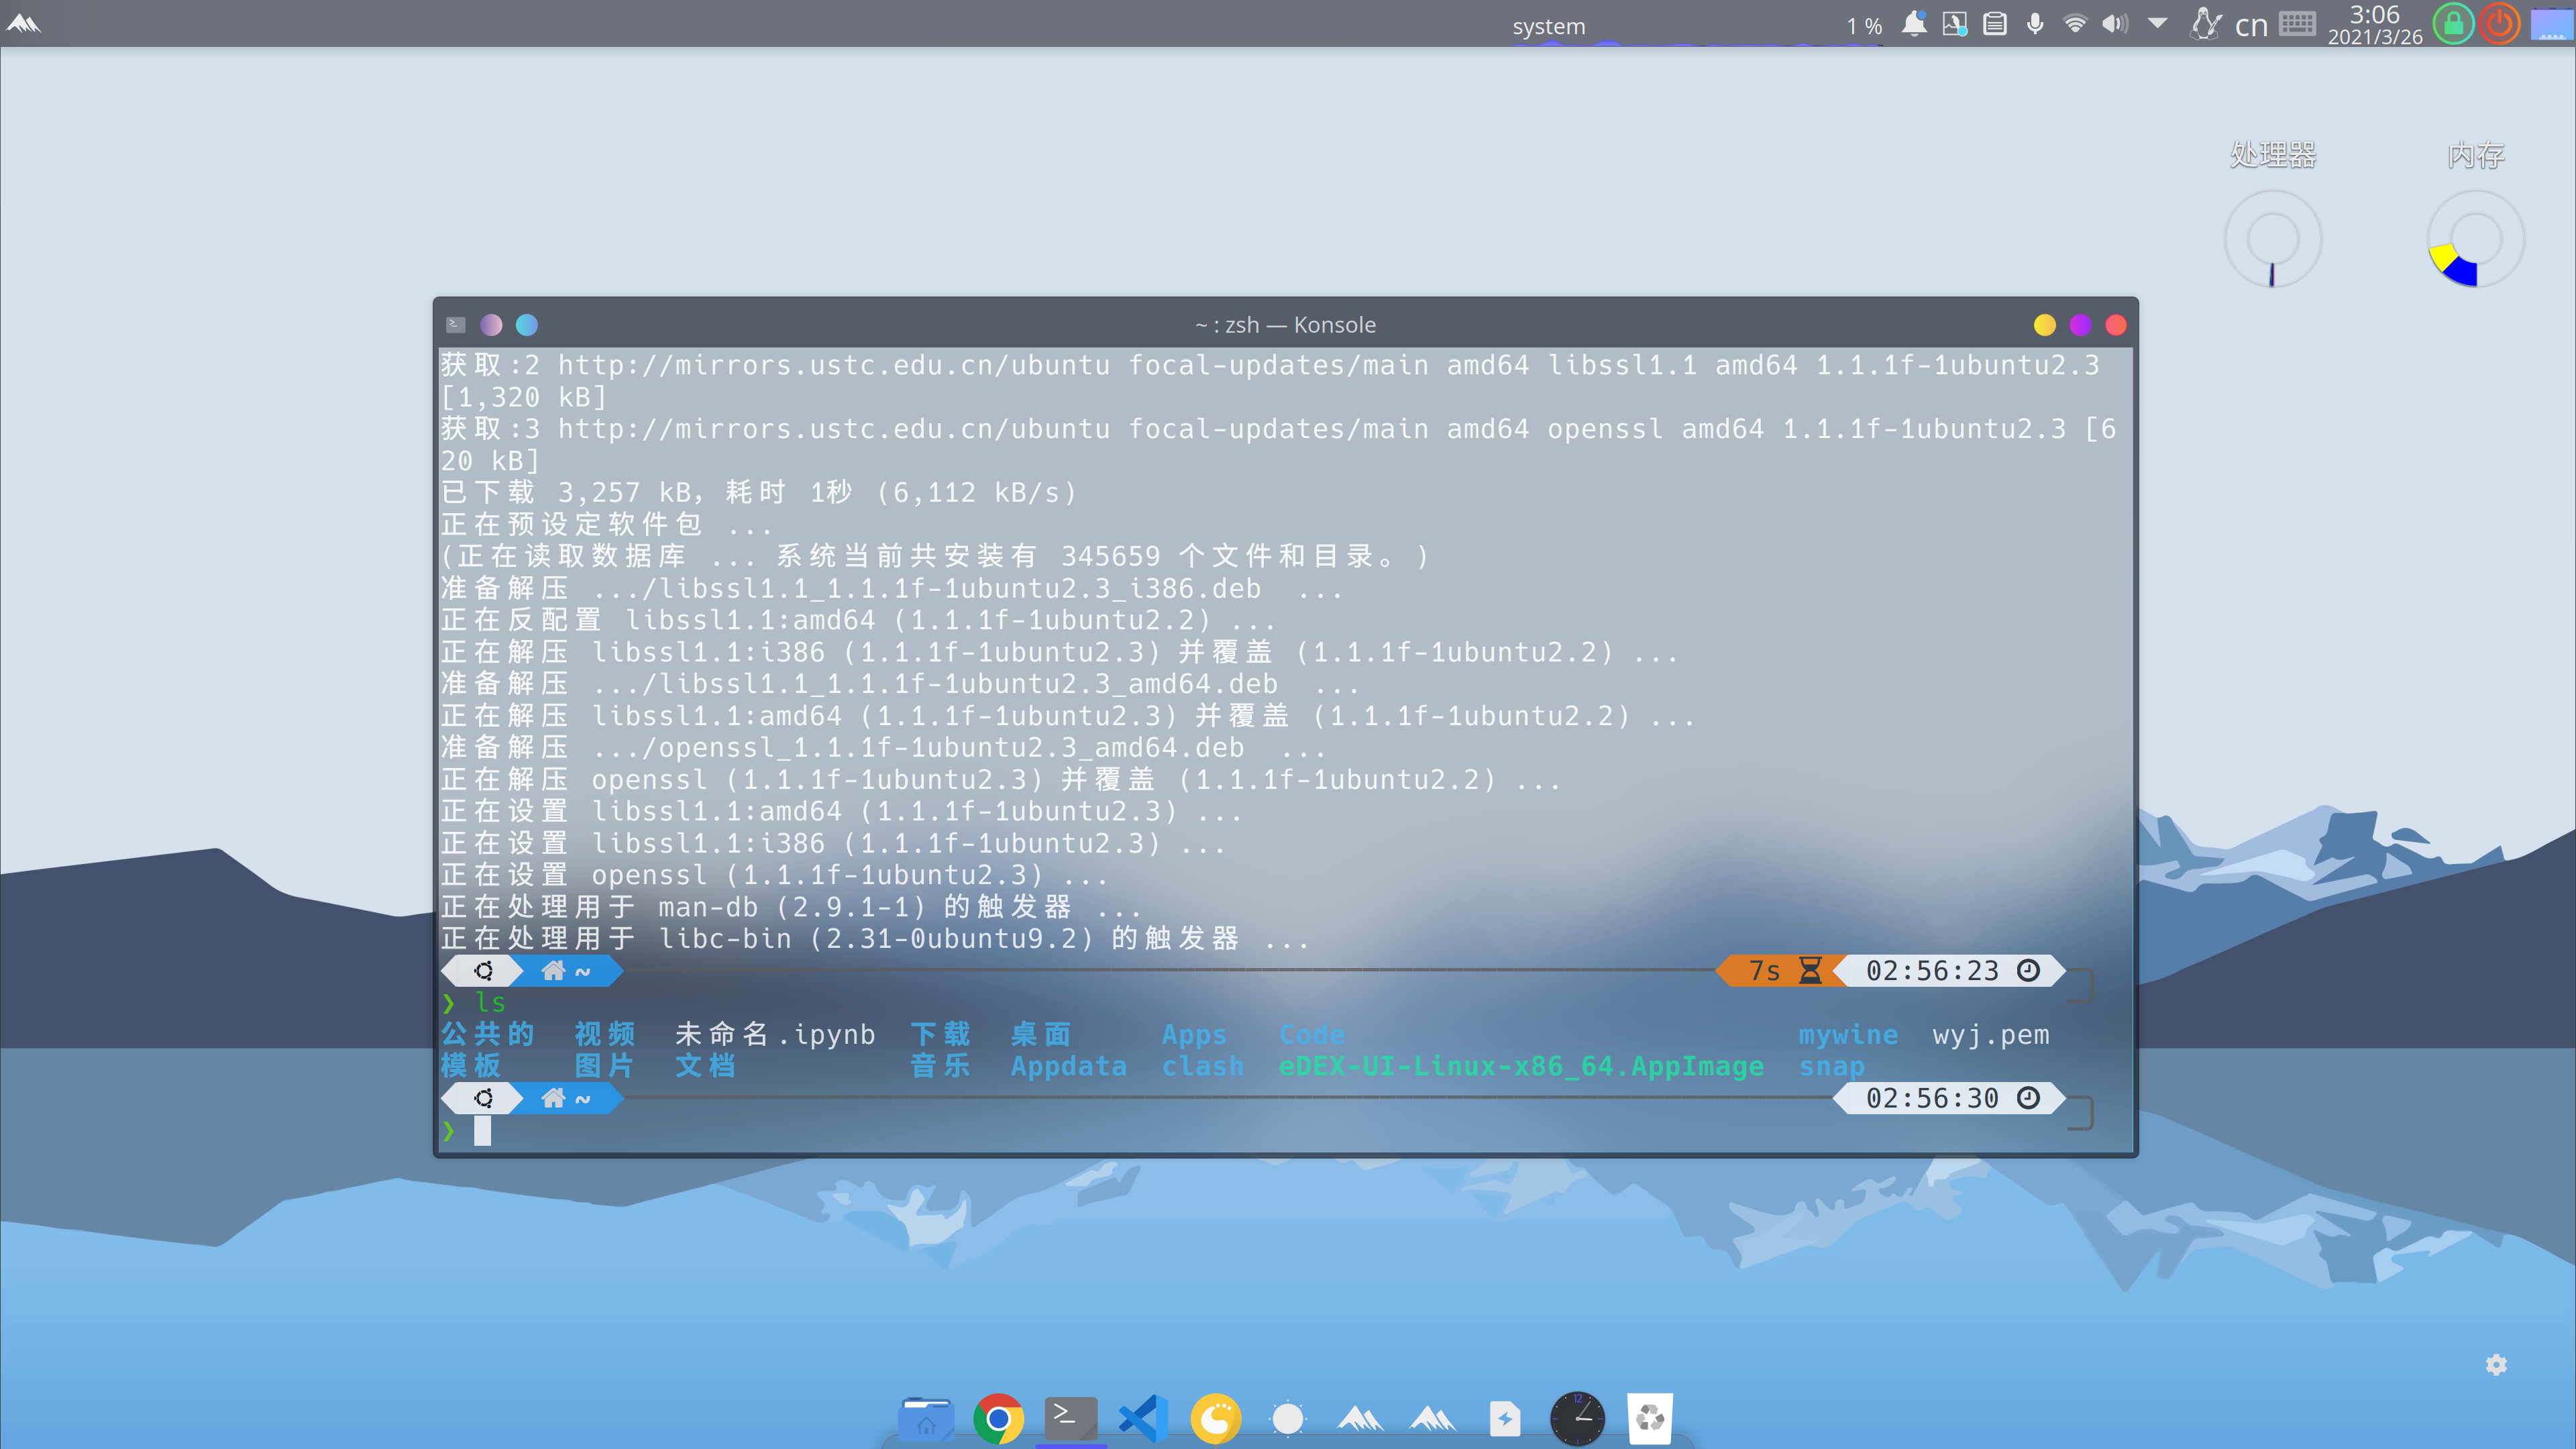Open the trash recycle bin in dock
The image size is (2576, 1449).
[1650, 1418]
